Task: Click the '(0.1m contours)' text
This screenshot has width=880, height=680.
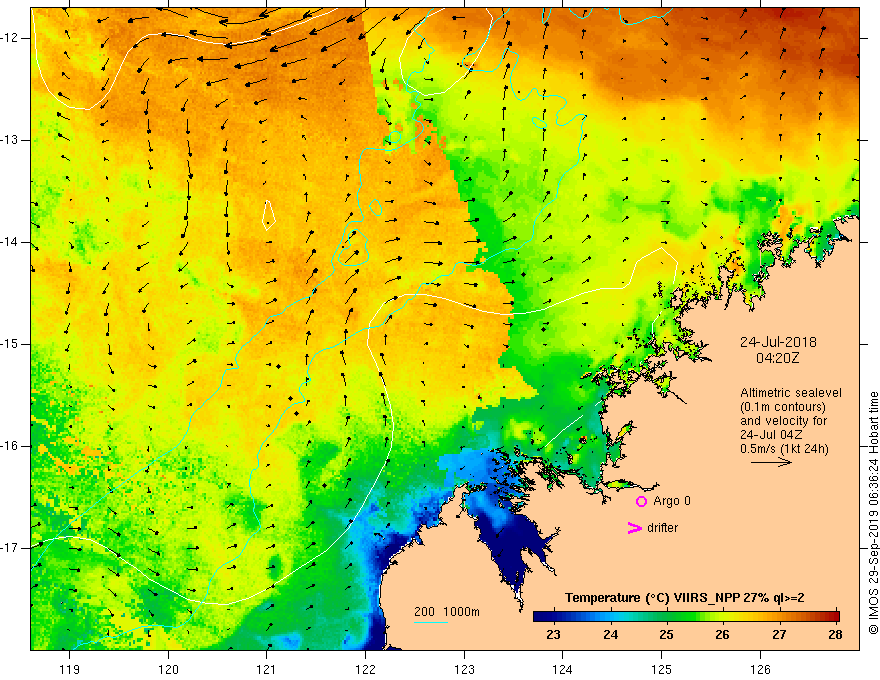Action: 783,407
